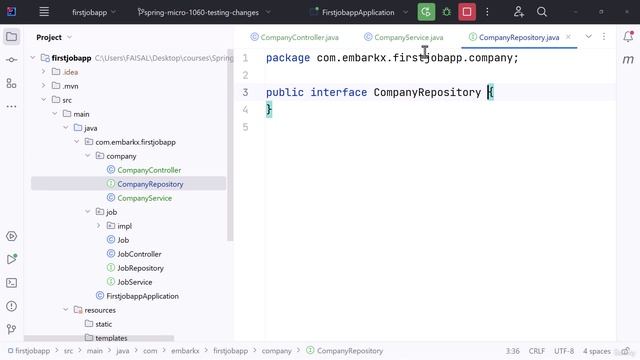The image size is (640, 360).
Task: Open the Problems tool window
Action: coord(11,306)
